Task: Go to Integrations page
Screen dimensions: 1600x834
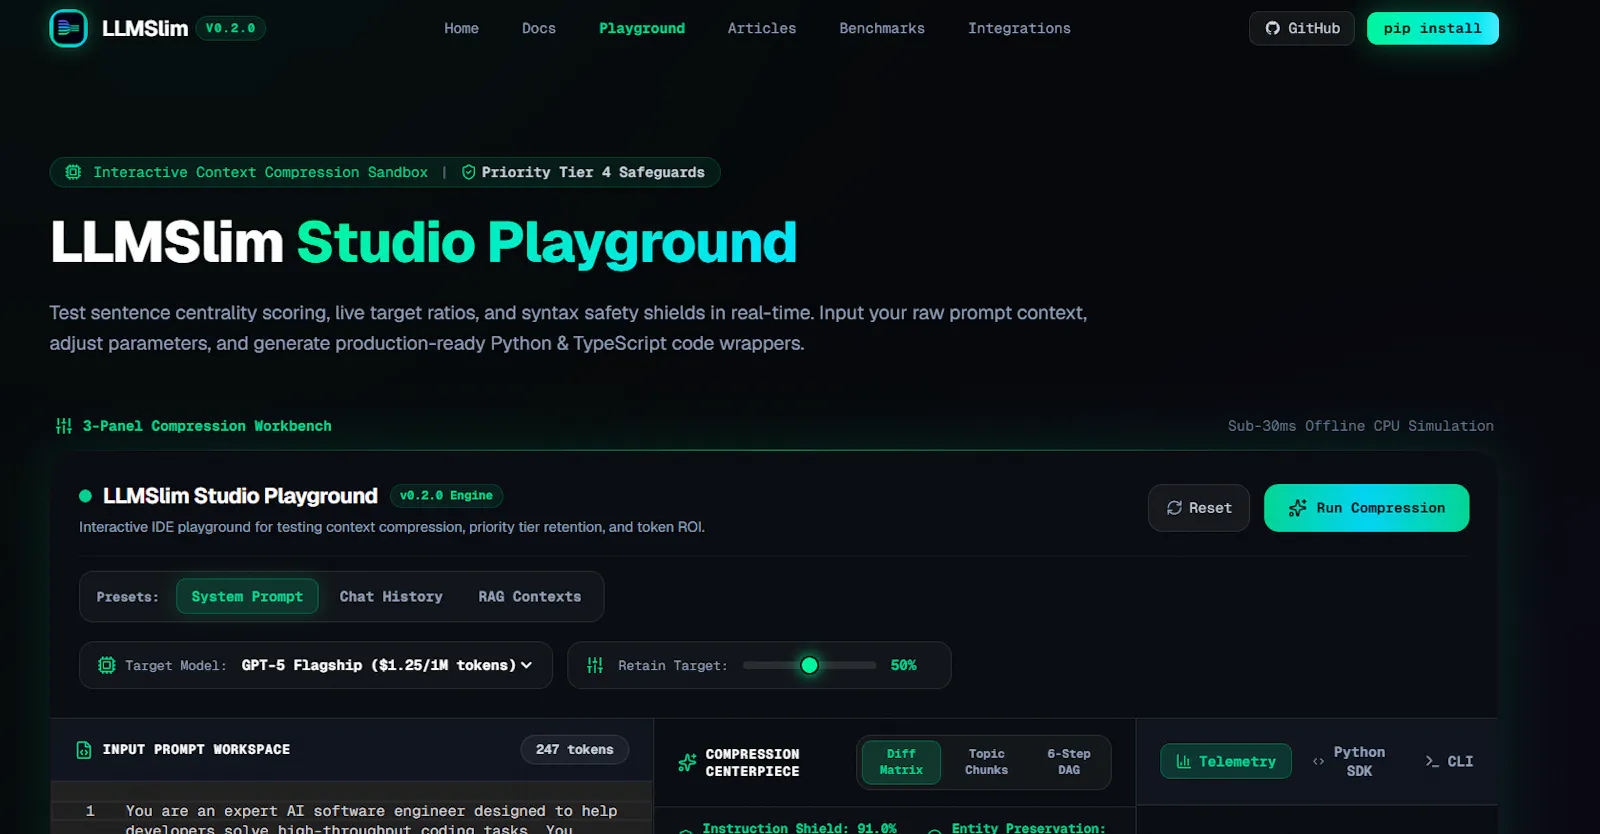Action: pos(1019,28)
